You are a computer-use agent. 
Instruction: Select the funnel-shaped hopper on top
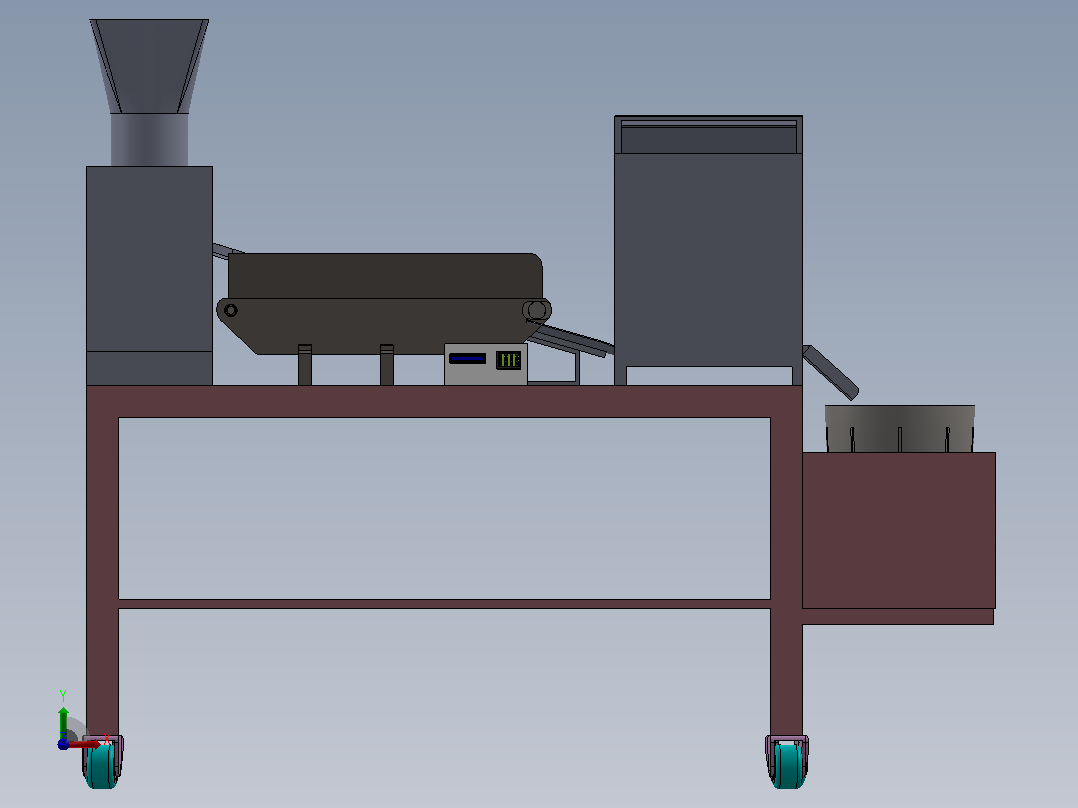149,66
